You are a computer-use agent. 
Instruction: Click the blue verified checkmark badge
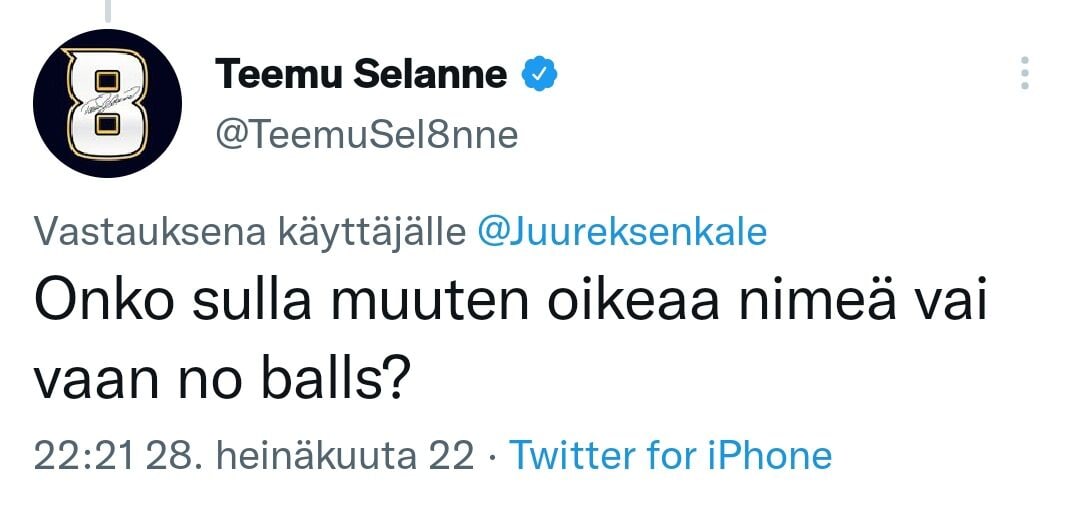point(540,73)
